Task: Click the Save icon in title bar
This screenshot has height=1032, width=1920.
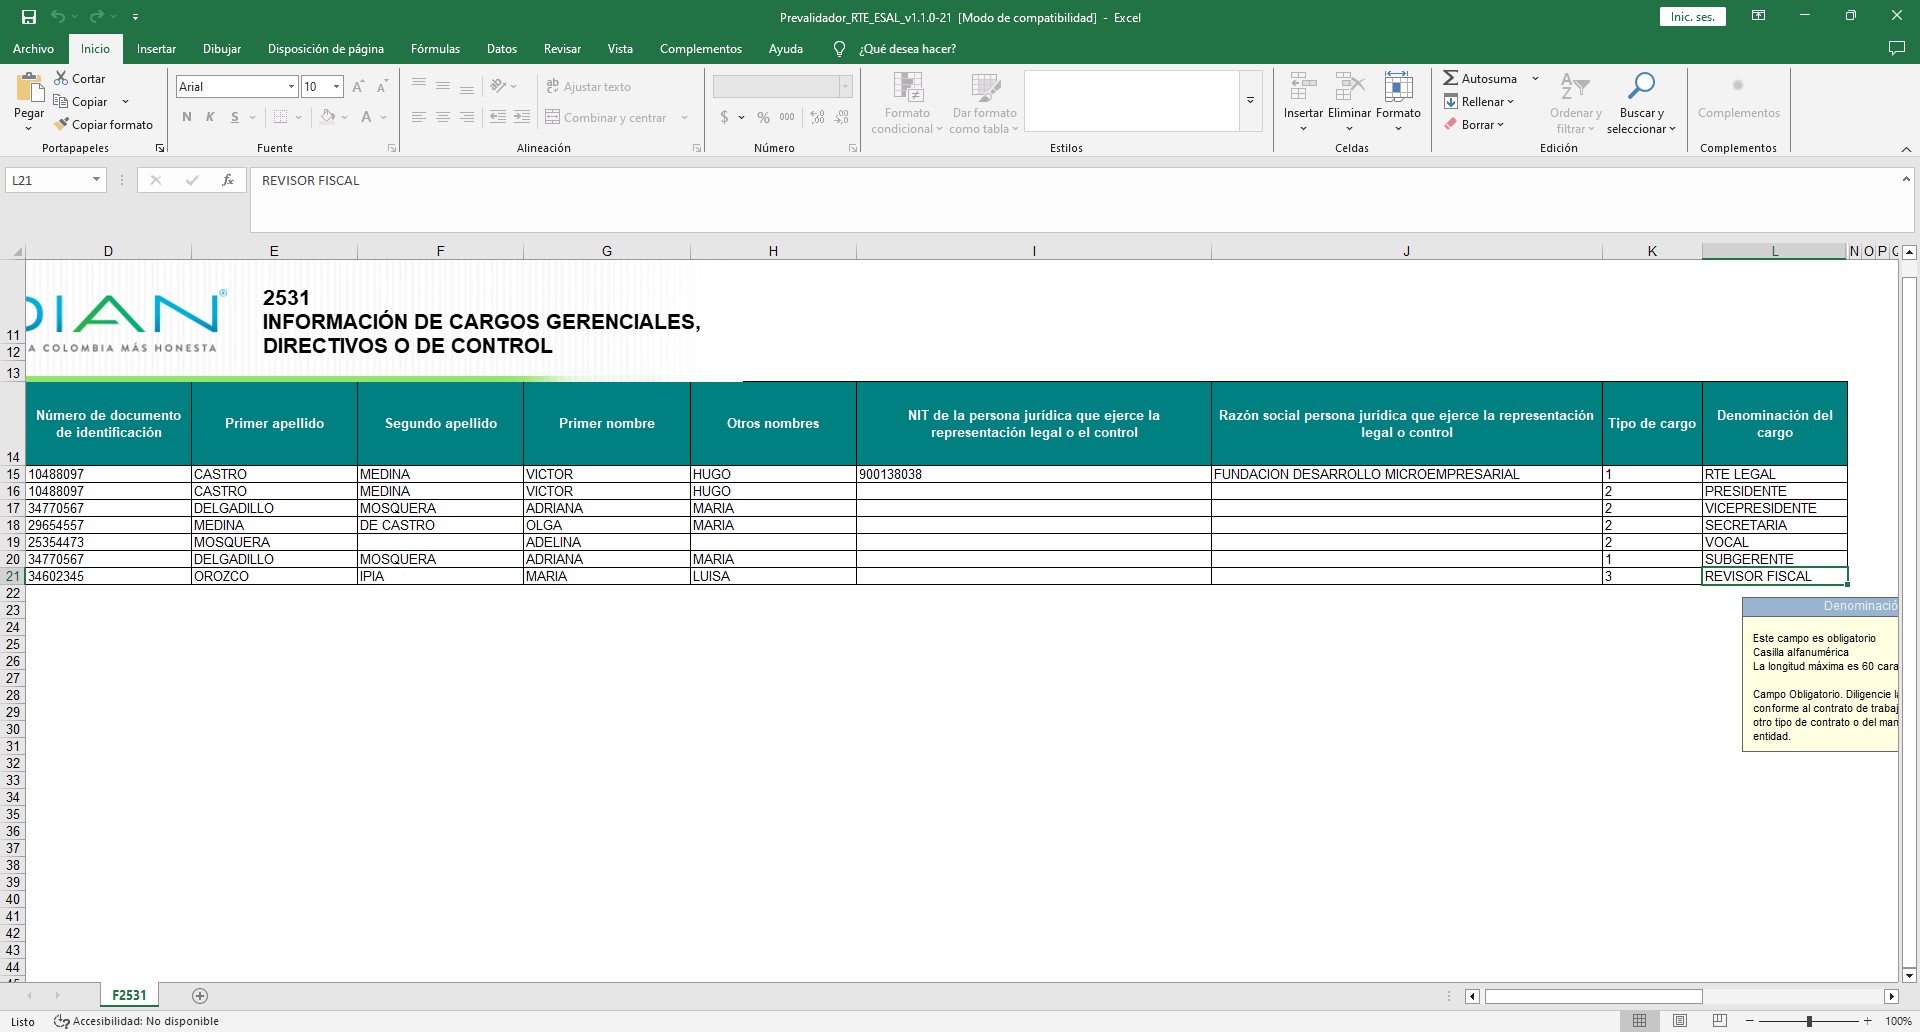Action: tap(29, 17)
